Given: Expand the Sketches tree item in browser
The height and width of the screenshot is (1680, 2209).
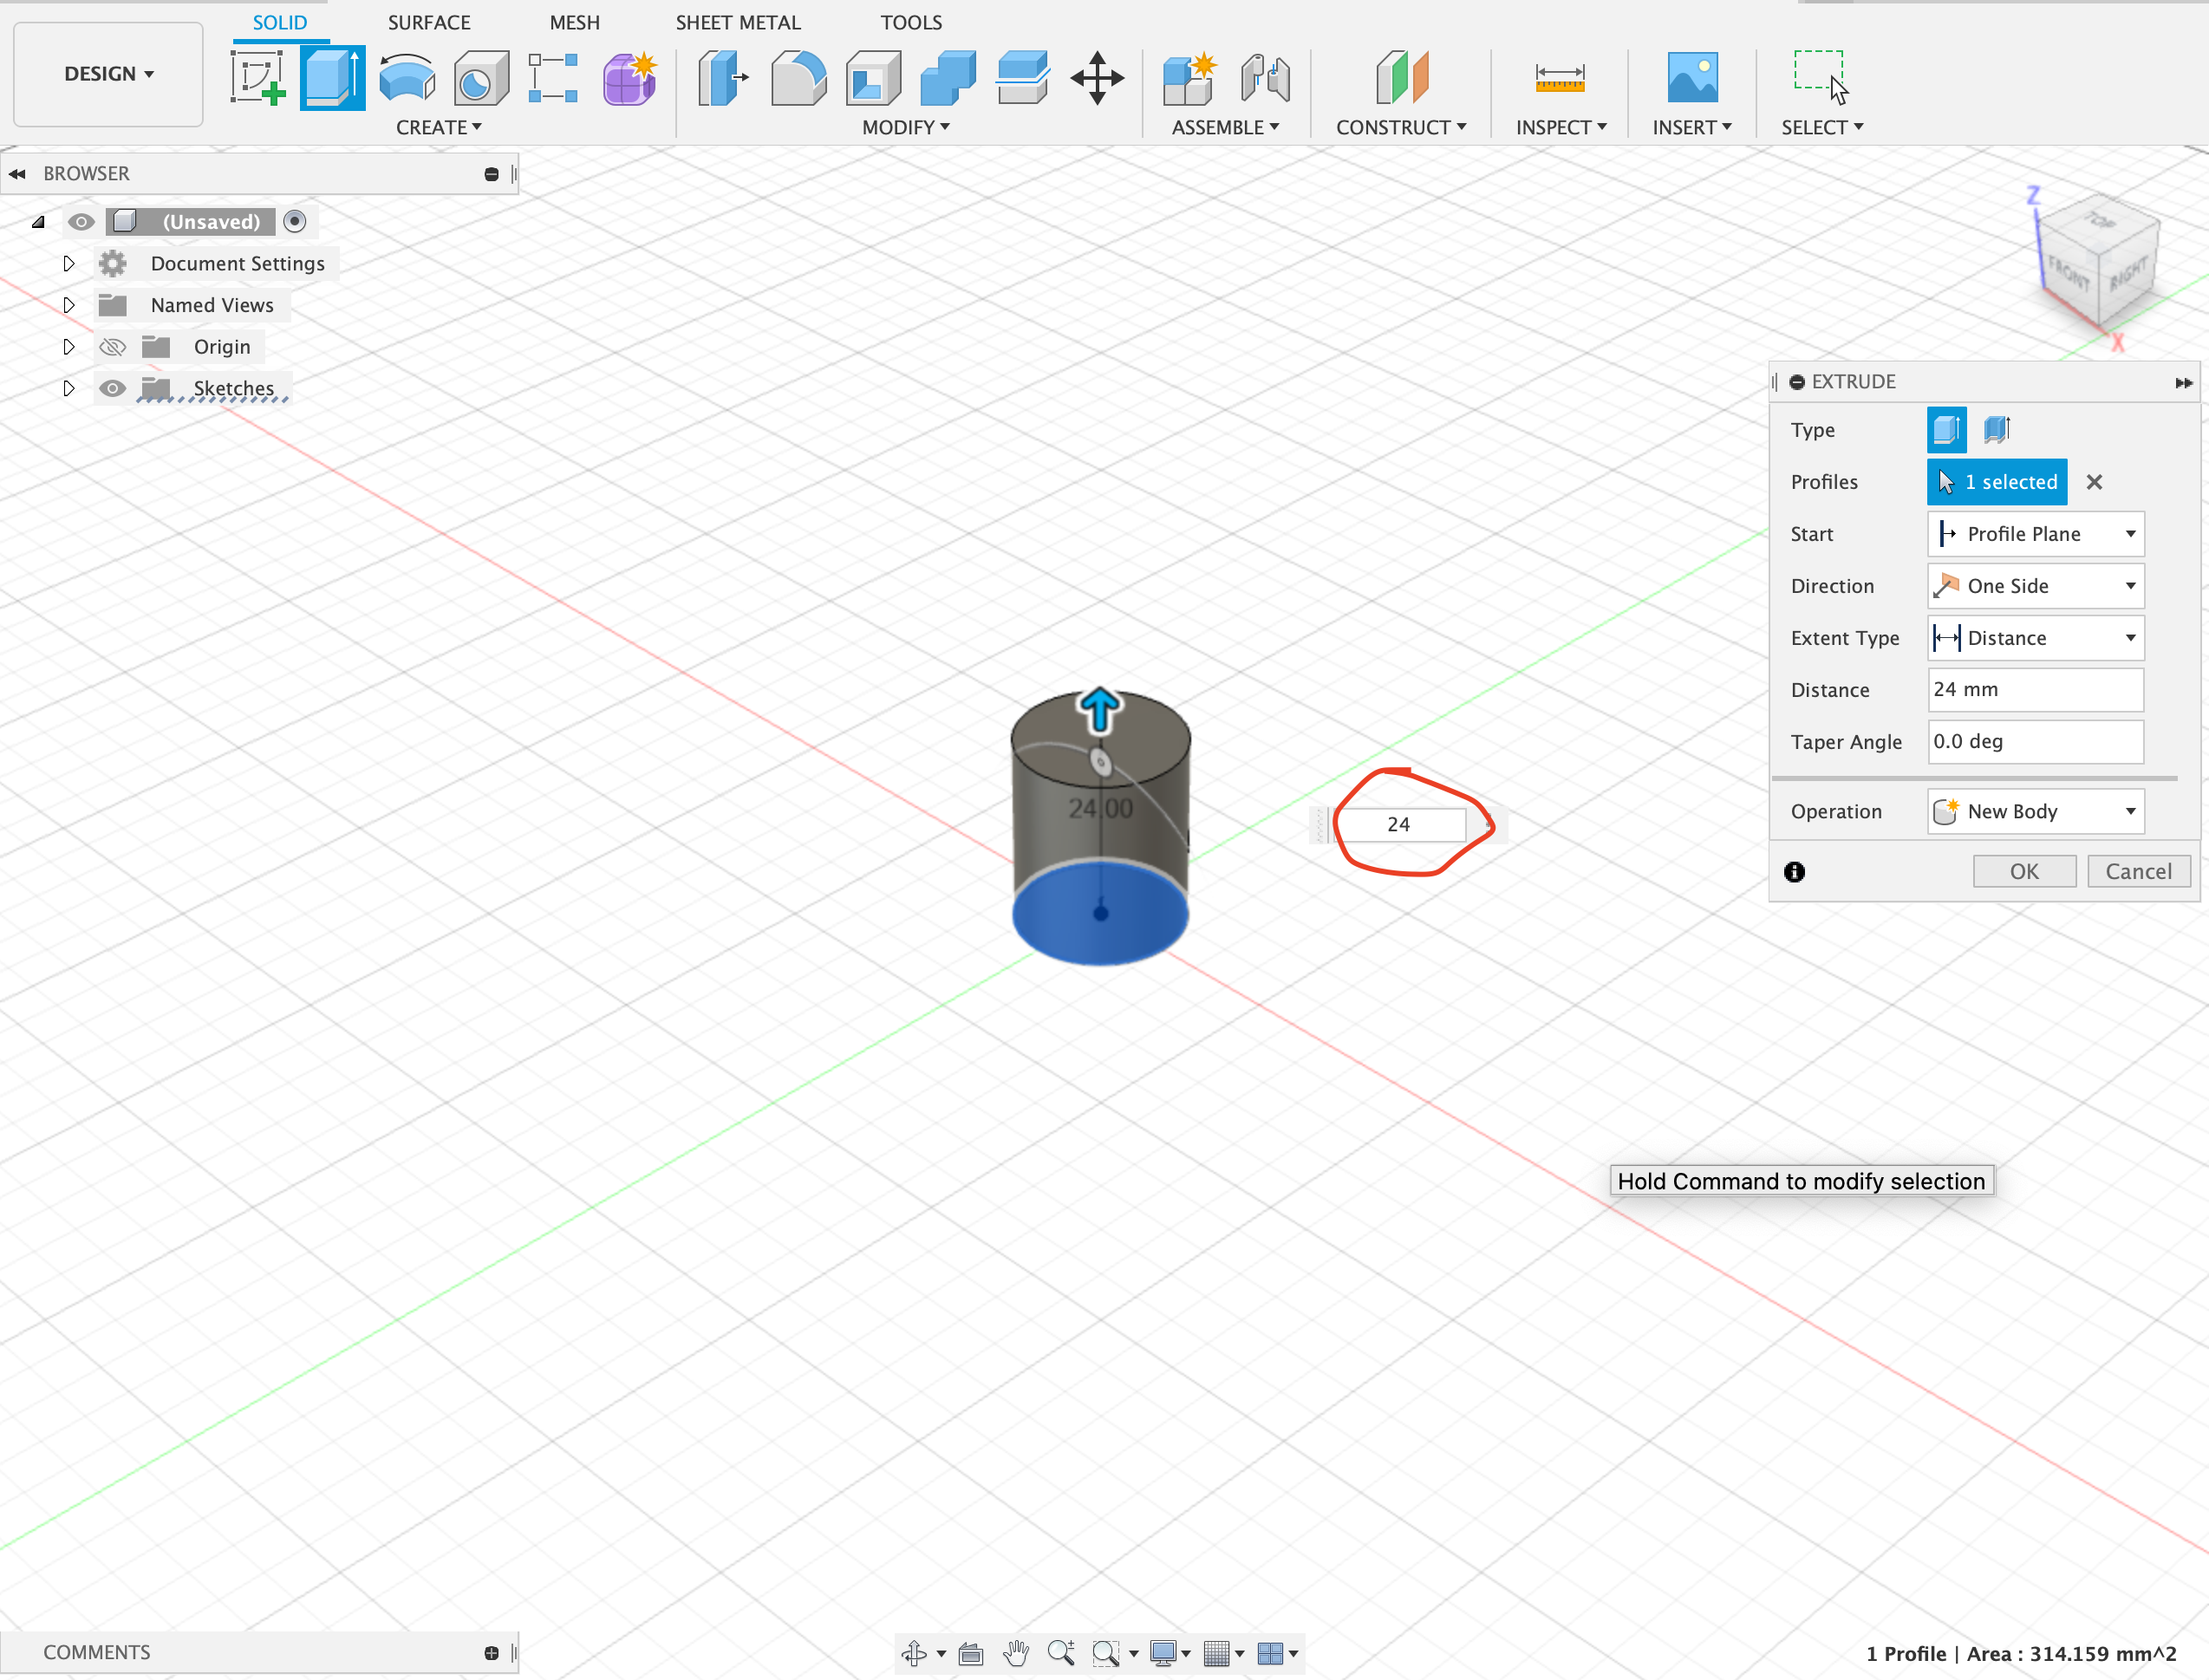Looking at the screenshot, I should (67, 388).
